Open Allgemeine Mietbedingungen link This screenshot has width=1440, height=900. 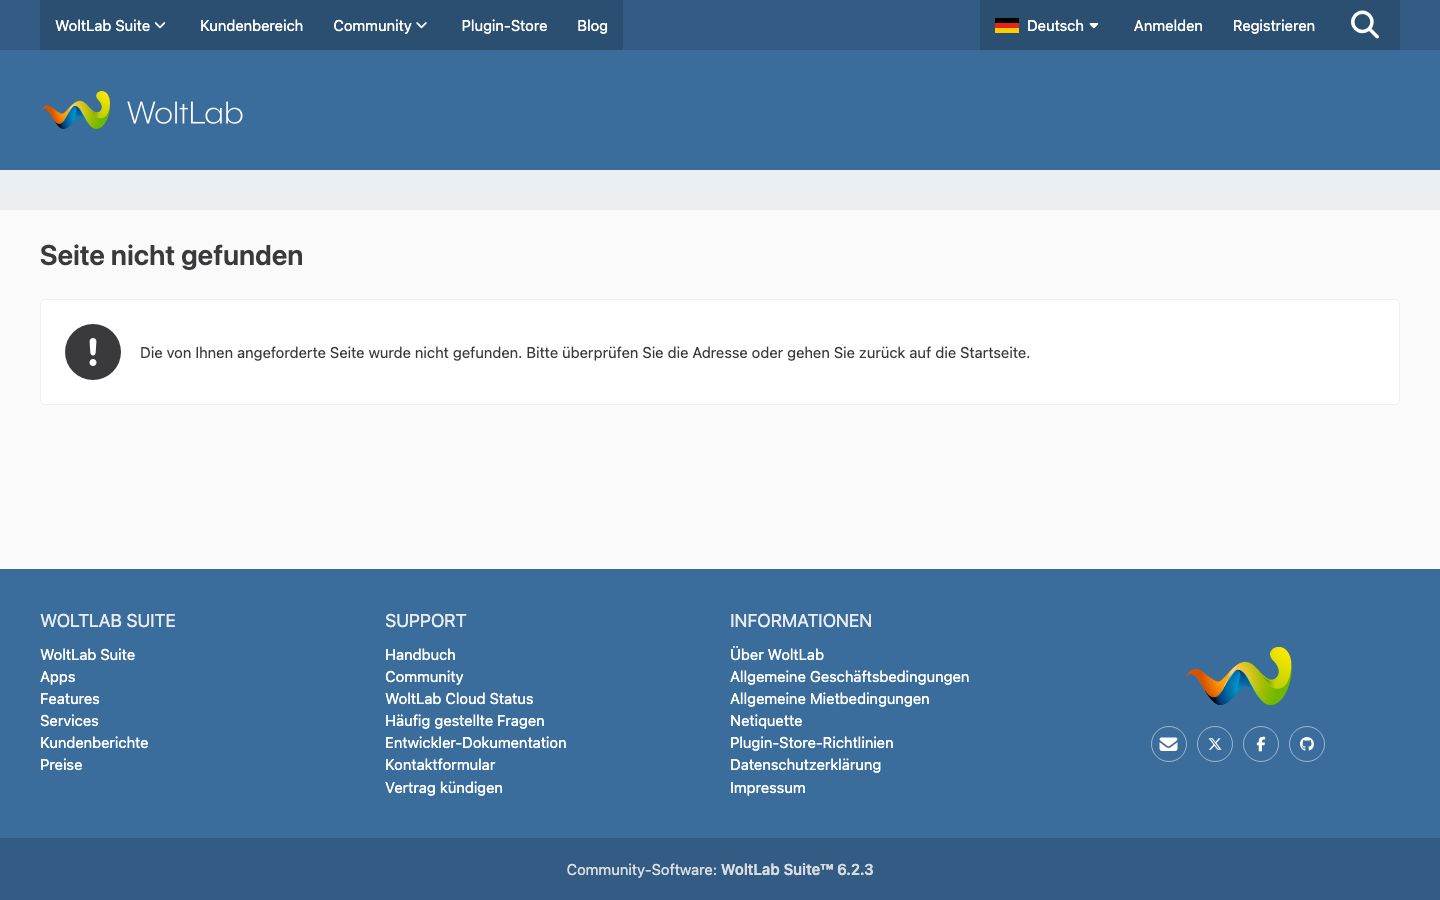(x=830, y=699)
